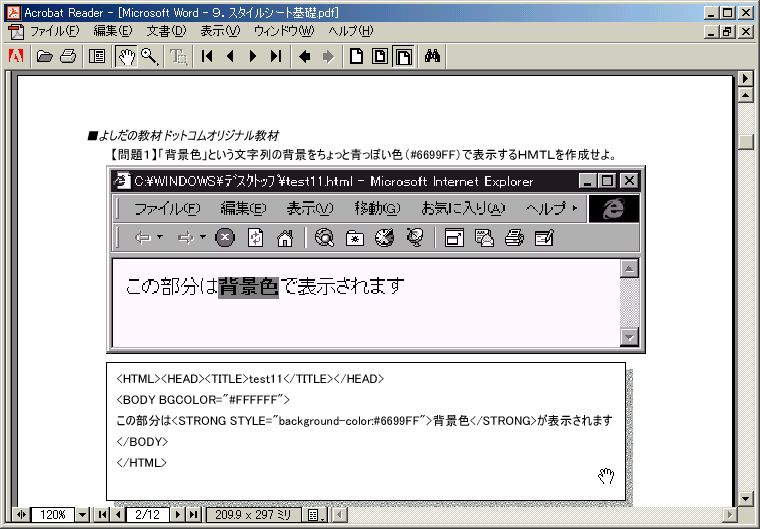
Task: Print the document using the printer icon
Action: point(68,56)
